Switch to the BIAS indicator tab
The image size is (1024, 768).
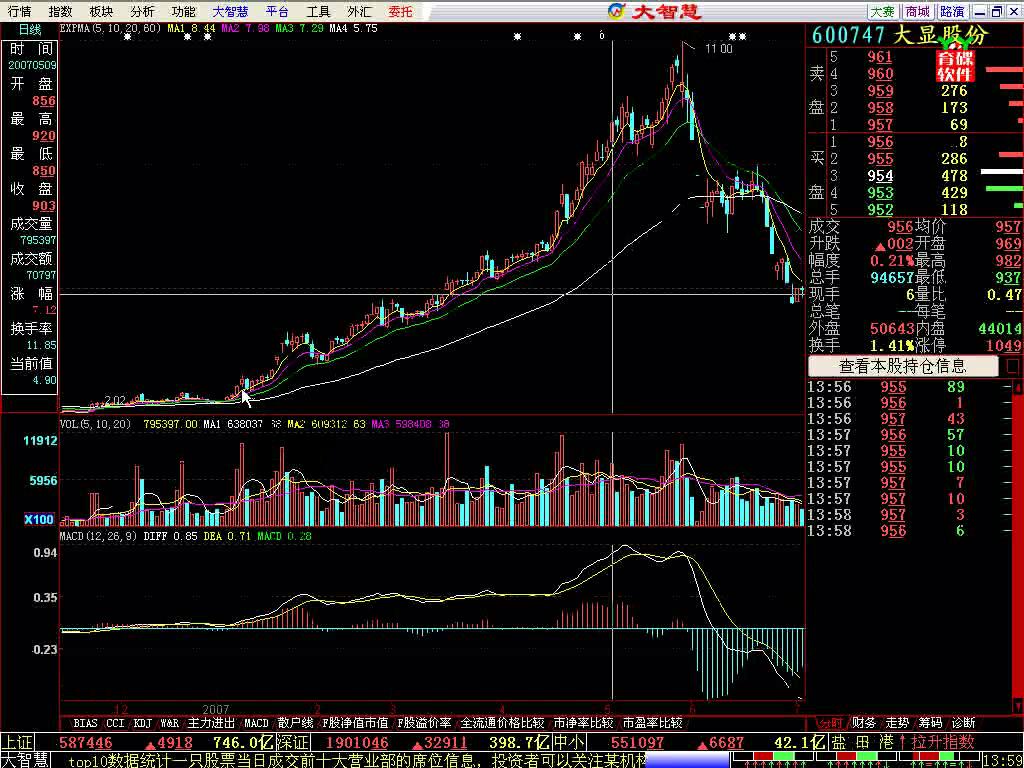click(85, 723)
